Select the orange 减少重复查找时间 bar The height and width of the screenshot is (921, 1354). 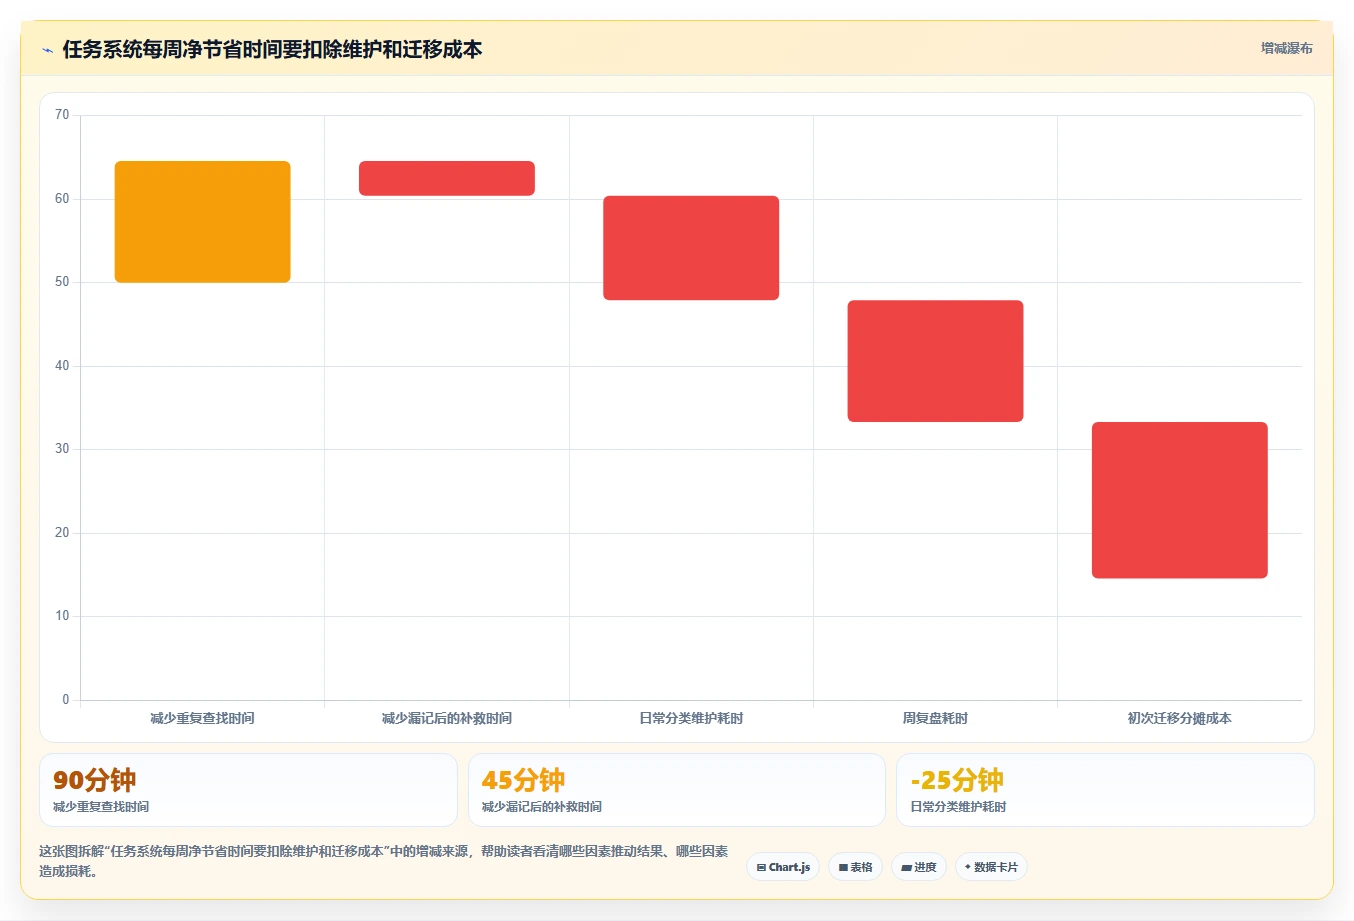coord(203,222)
